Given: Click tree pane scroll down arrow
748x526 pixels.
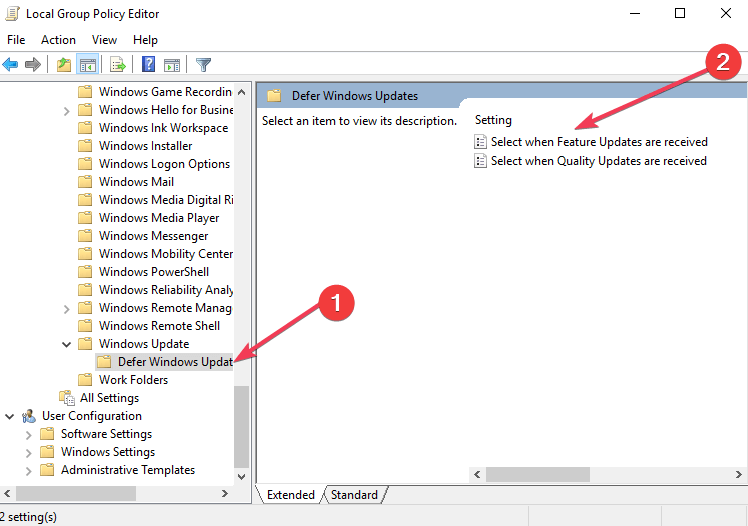Looking at the screenshot, I should pyautogui.click(x=241, y=476).
